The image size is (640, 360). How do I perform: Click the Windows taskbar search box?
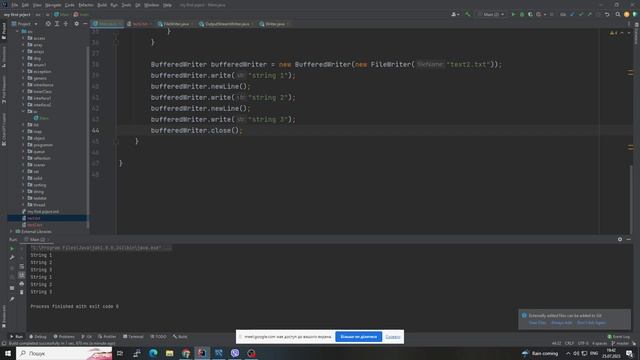click(64, 353)
